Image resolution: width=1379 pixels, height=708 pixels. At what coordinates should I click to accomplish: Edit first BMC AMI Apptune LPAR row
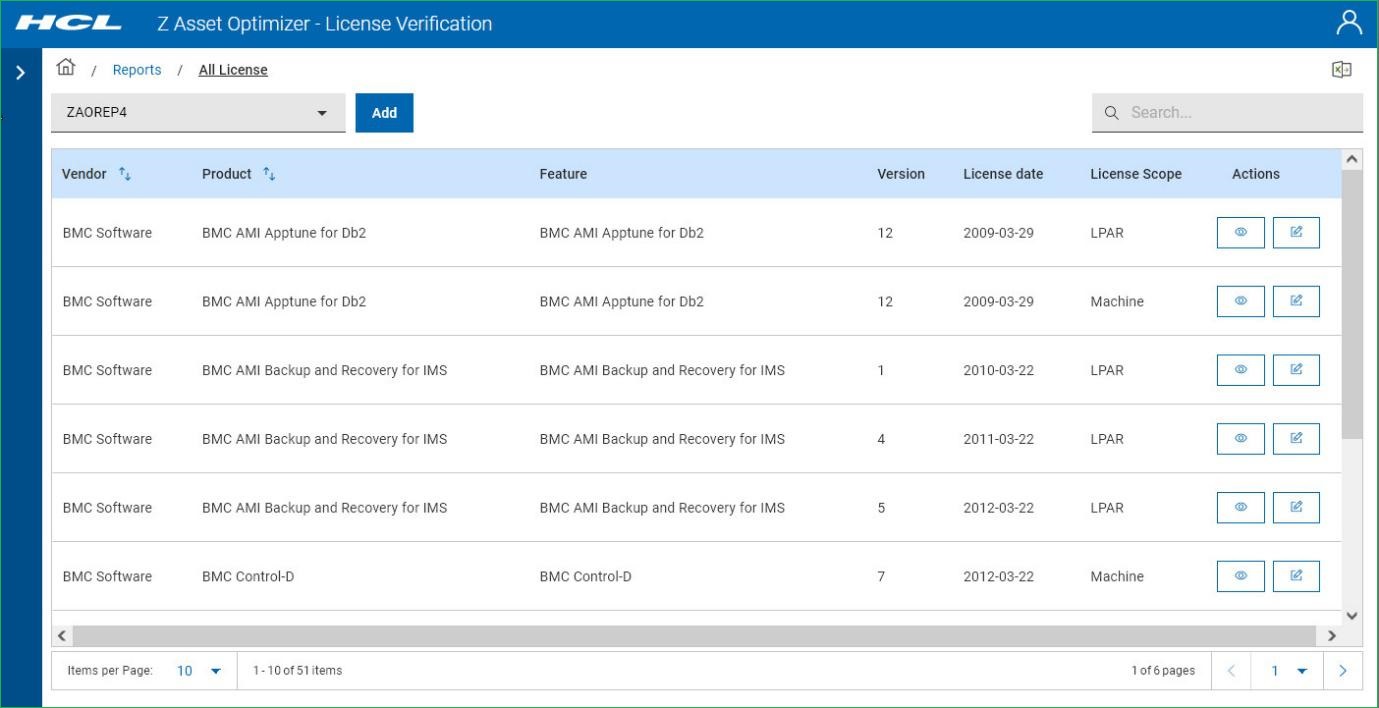click(x=1296, y=232)
